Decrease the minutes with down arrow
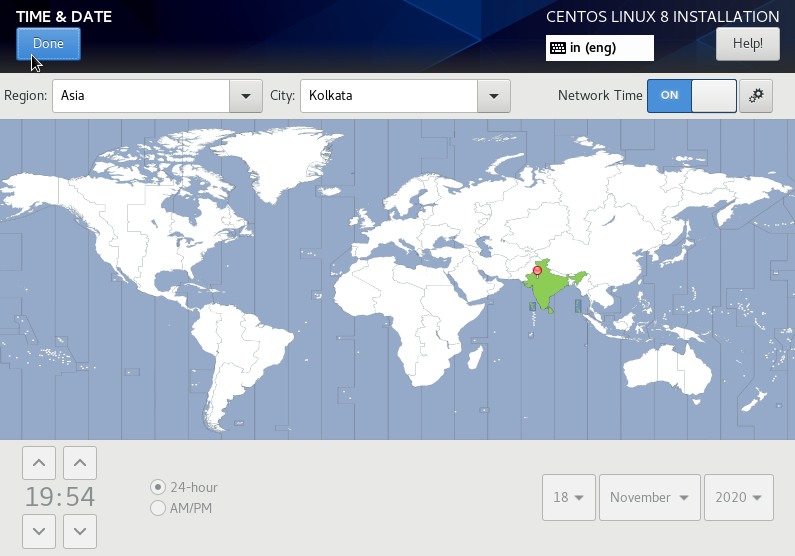 tap(80, 531)
